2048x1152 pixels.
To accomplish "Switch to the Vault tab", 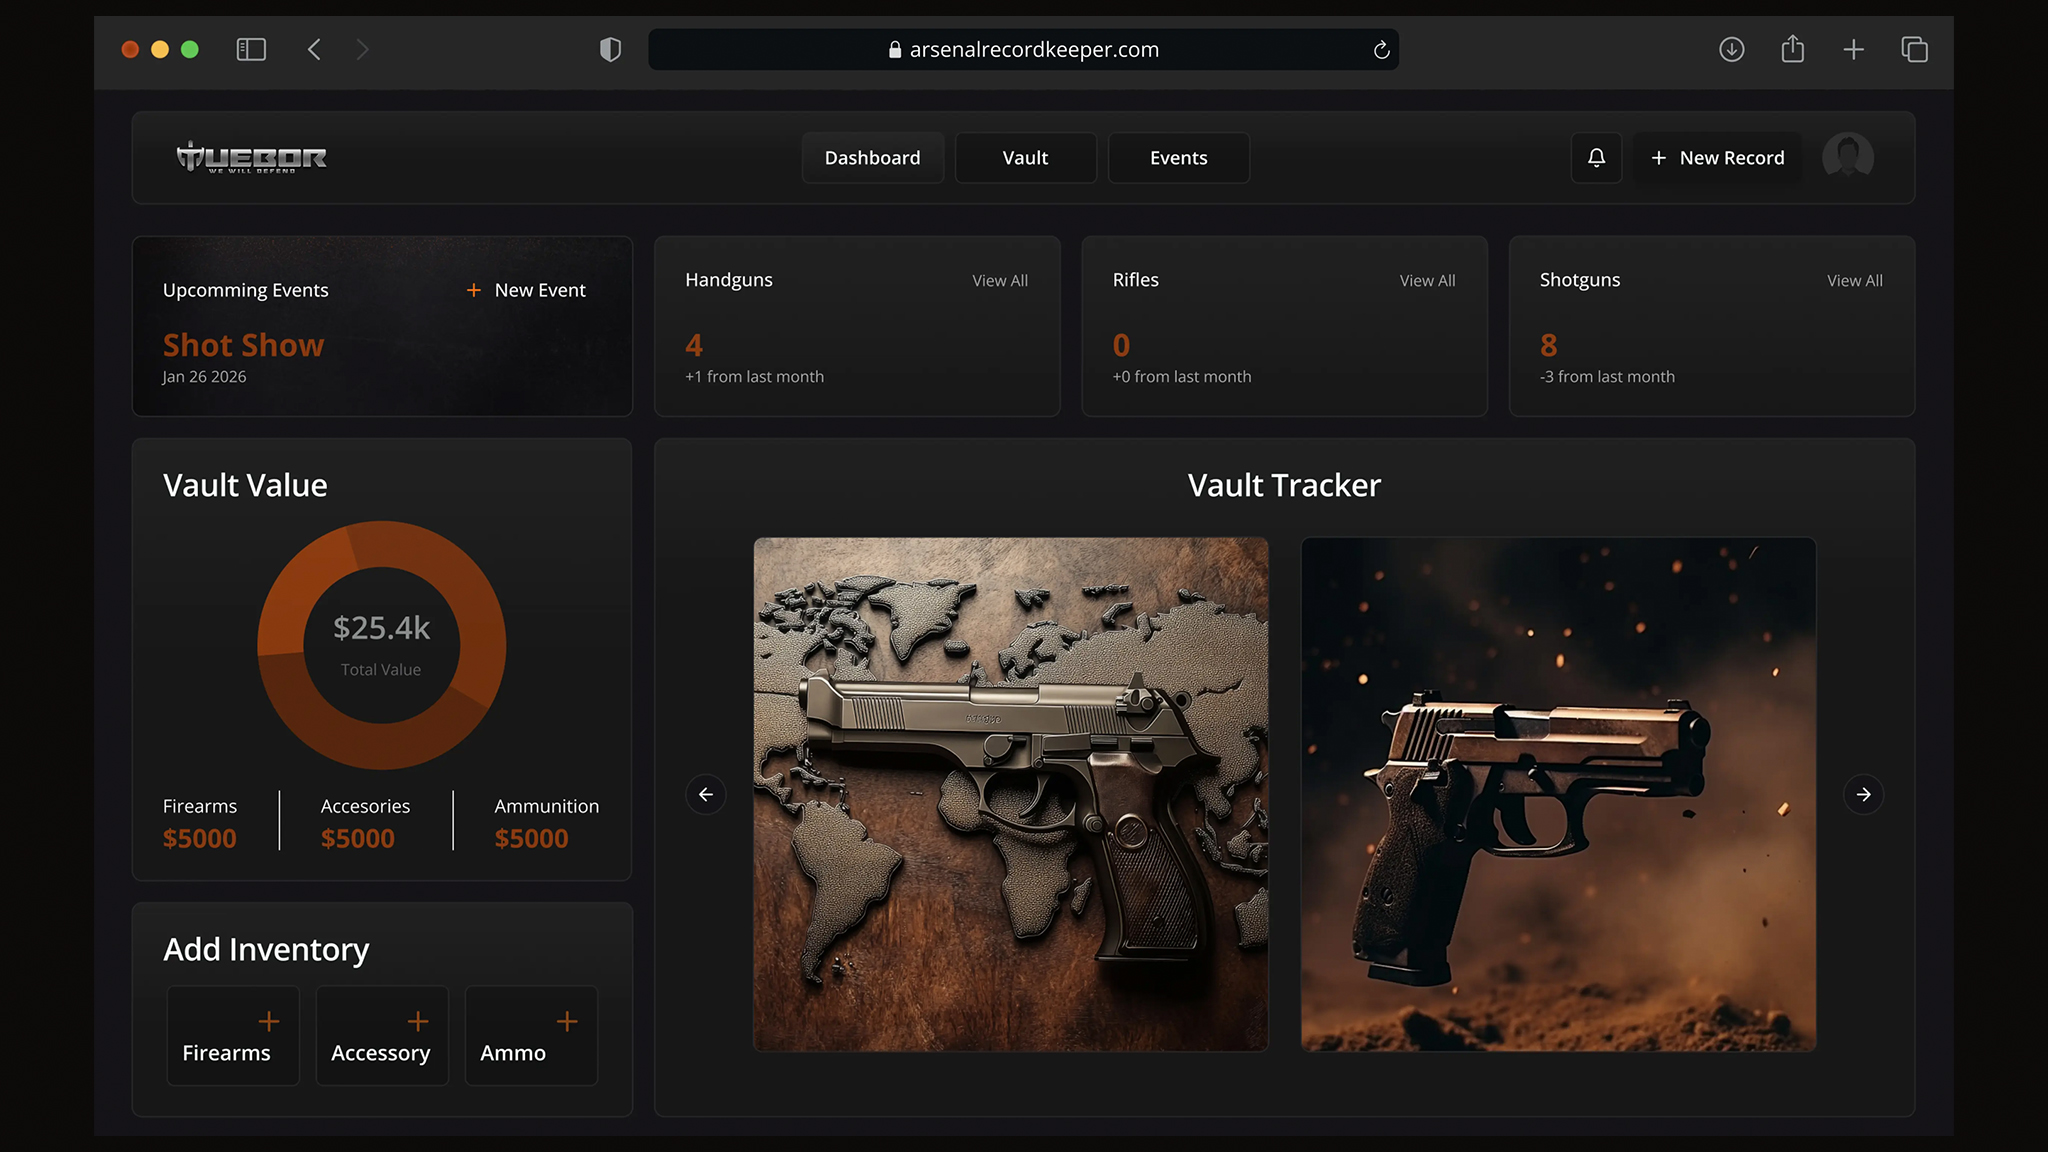I will pyautogui.click(x=1025, y=158).
